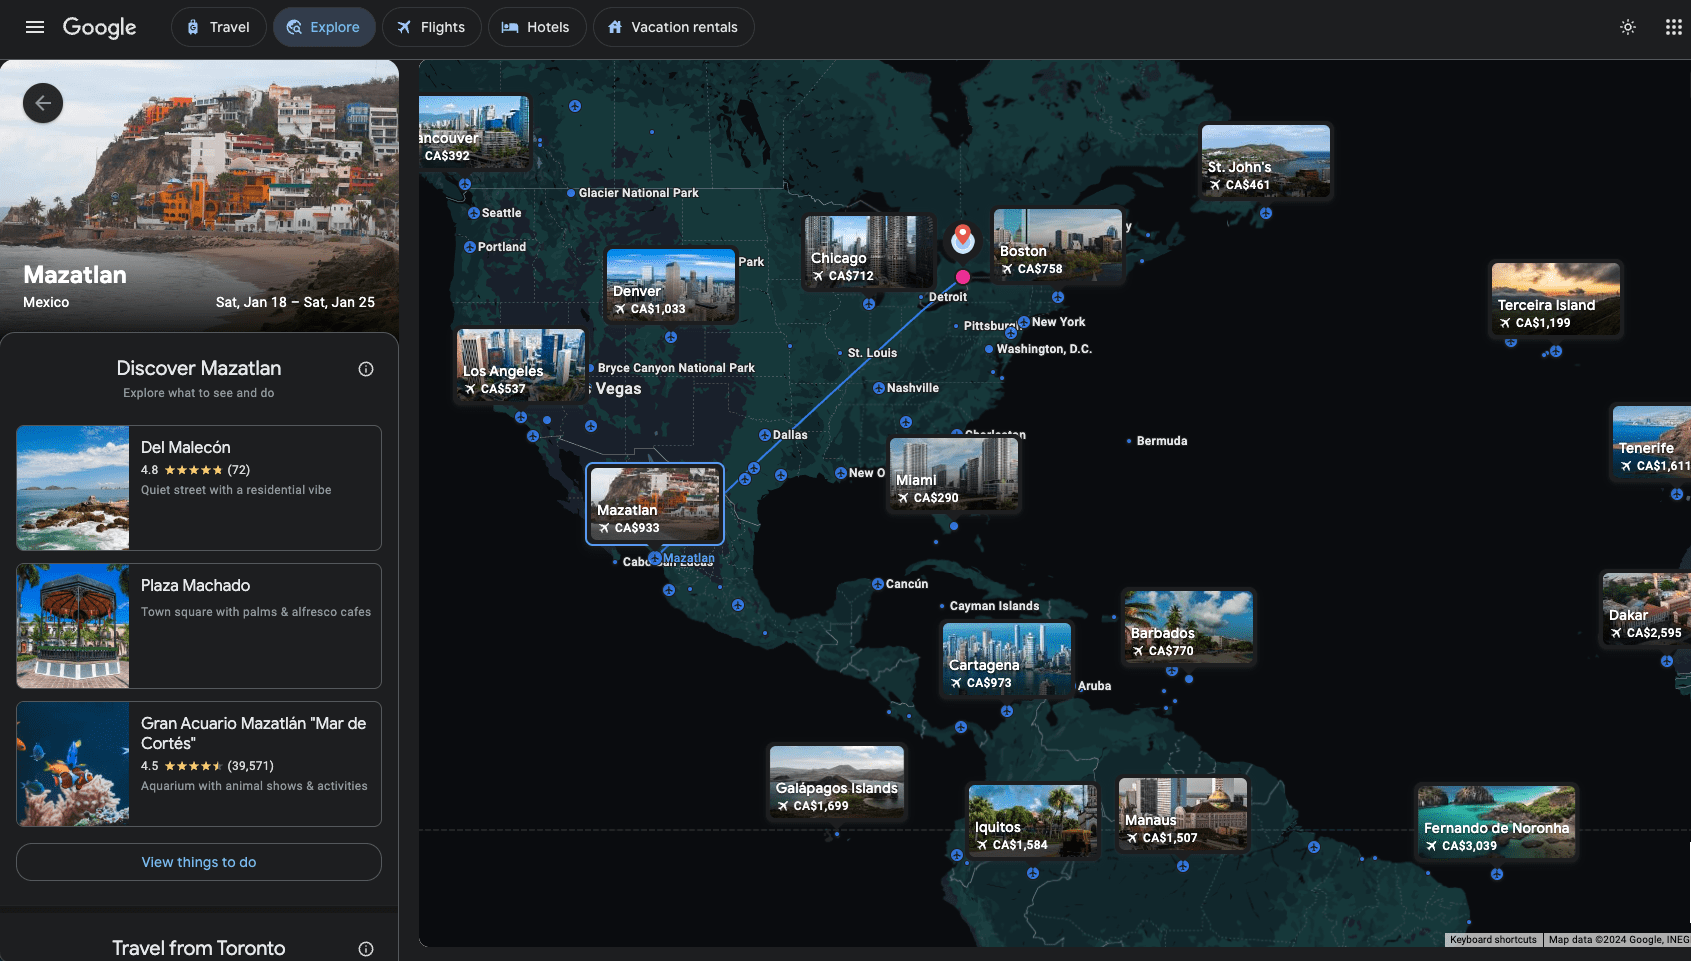1691x961 pixels.
Task: Select the Chicago CA$712 map card
Action: (x=869, y=252)
